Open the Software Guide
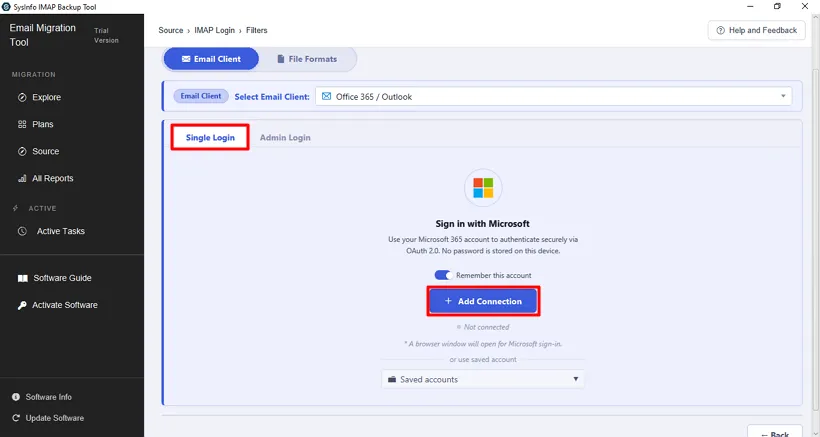 (x=62, y=278)
